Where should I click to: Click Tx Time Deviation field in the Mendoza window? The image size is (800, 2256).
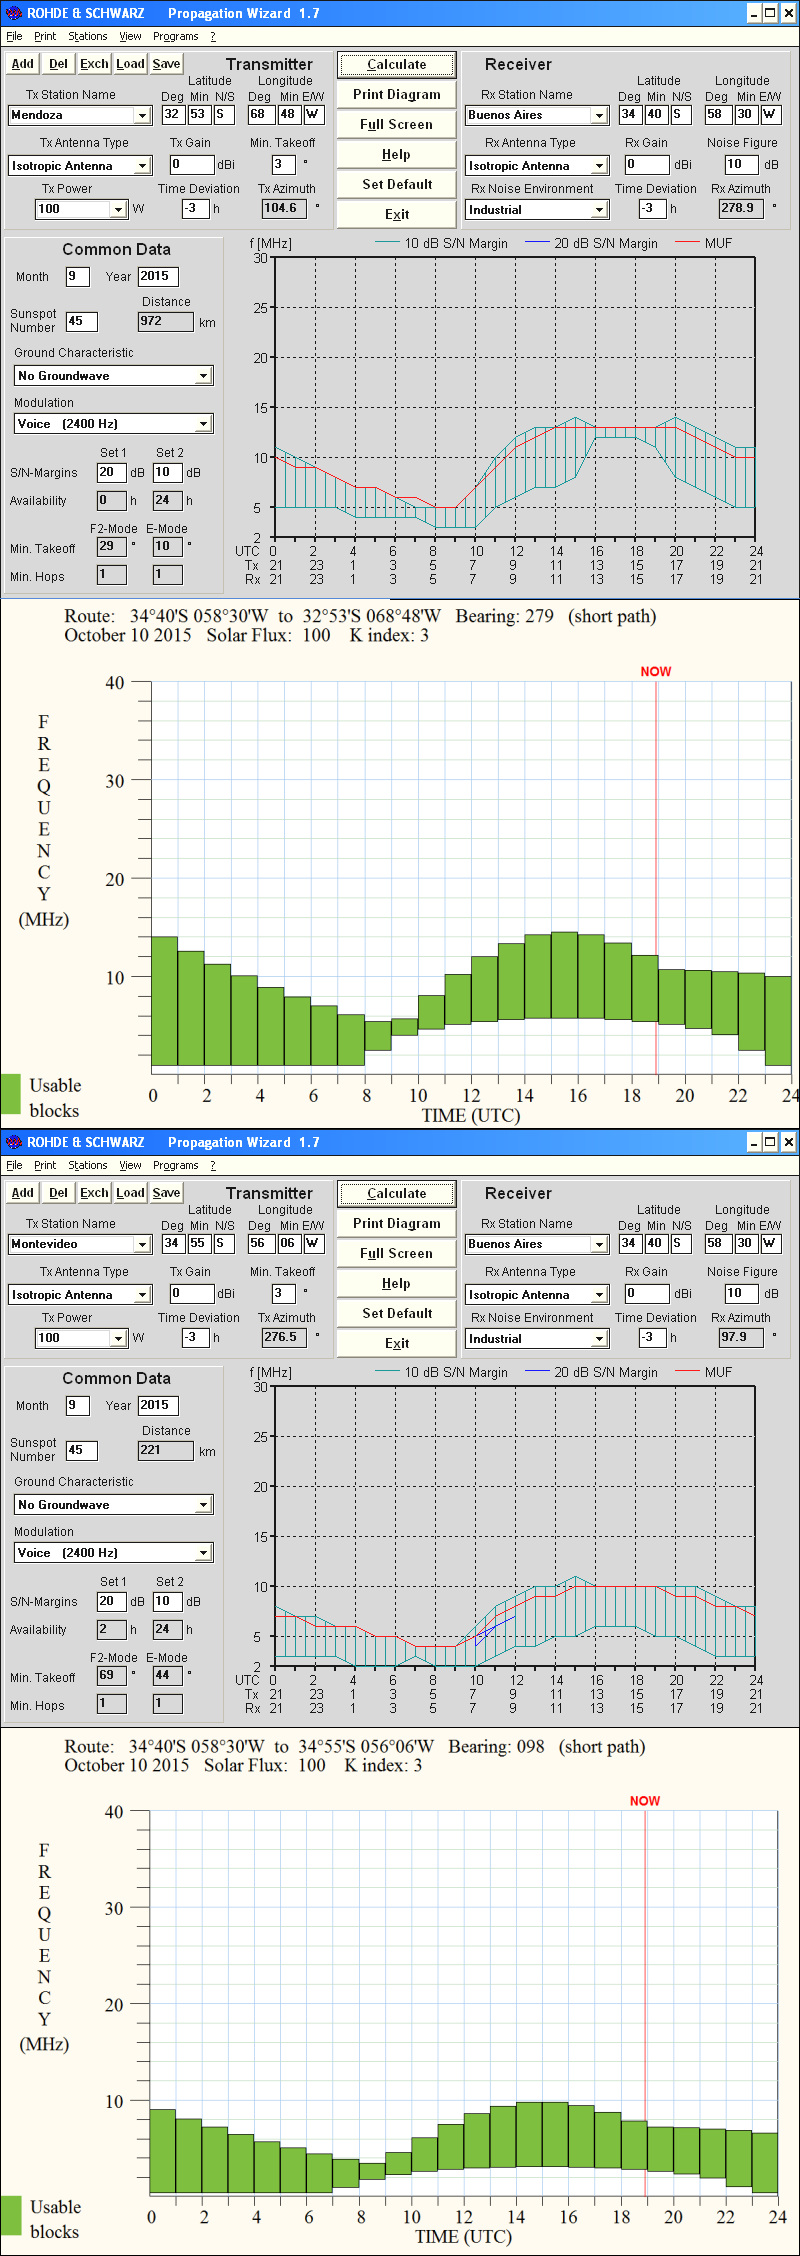coord(195,208)
